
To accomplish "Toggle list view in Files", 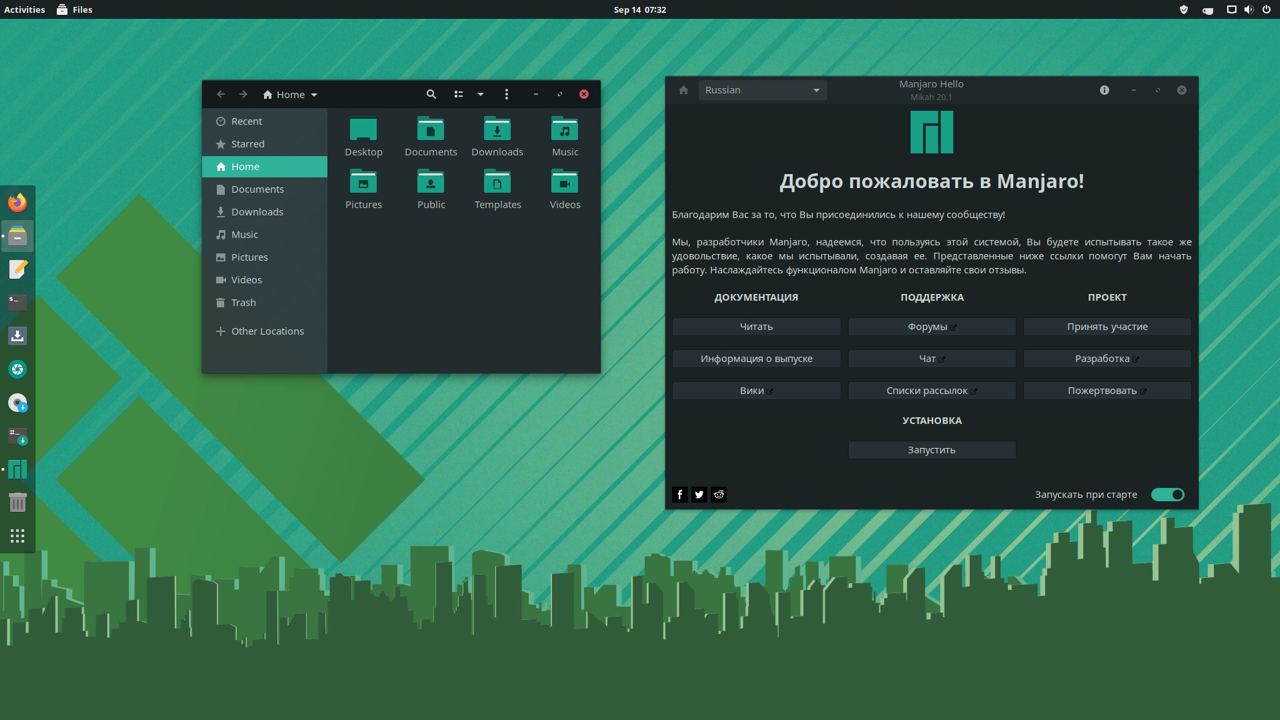I will [x=458, y=94].
